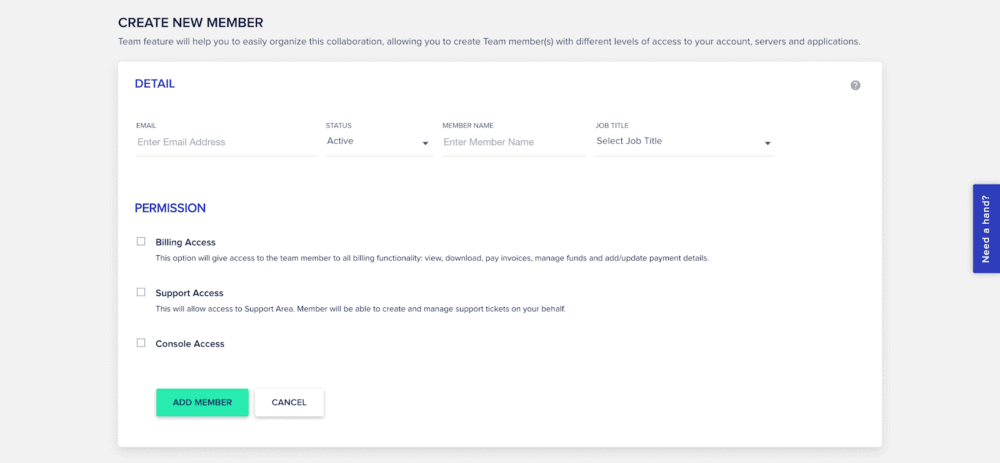Click the Console Access label text
This screenshot has width=1000, height=463.
190,344
